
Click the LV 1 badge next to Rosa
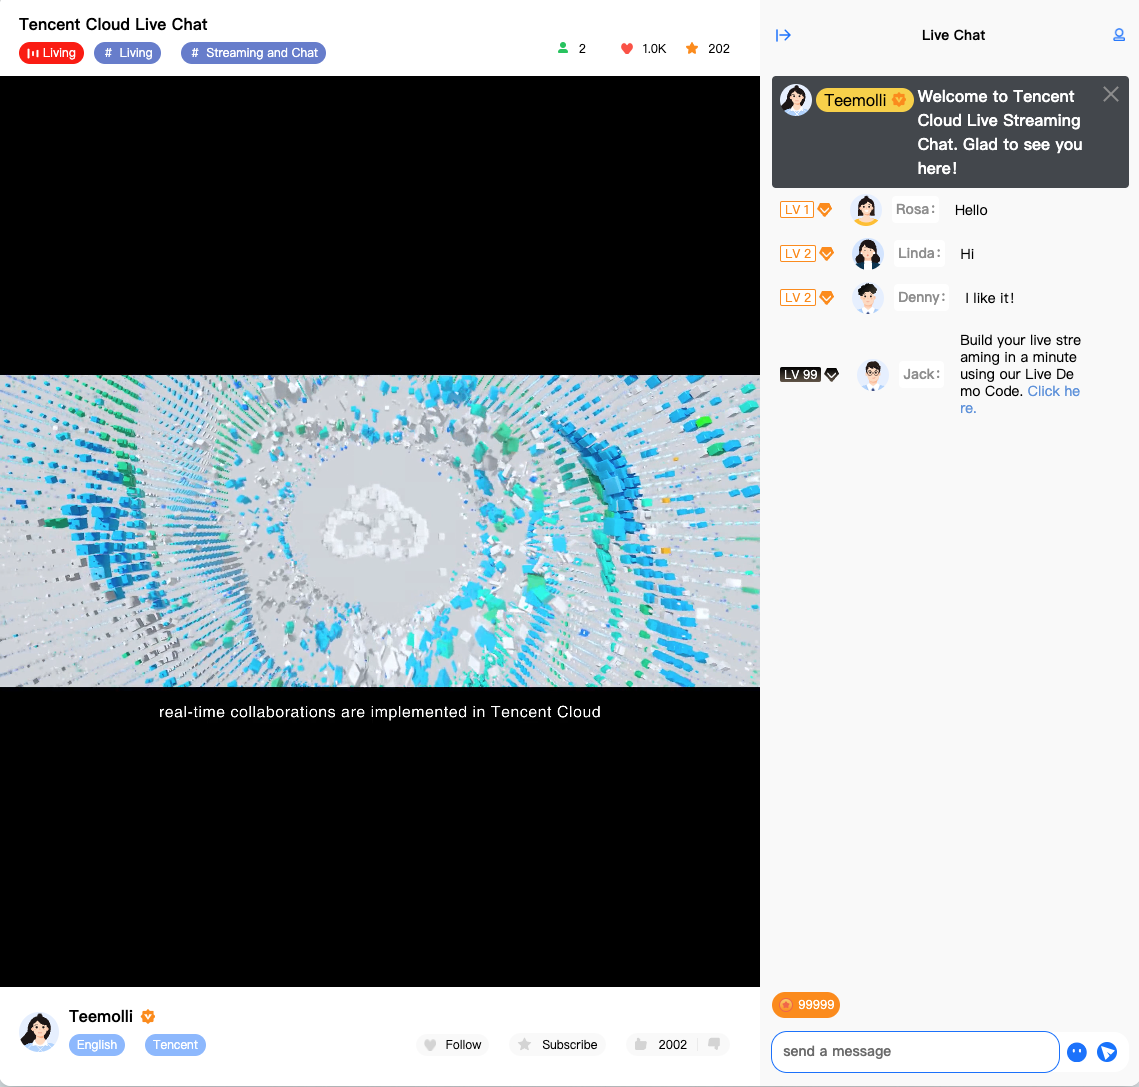(805, 210)
